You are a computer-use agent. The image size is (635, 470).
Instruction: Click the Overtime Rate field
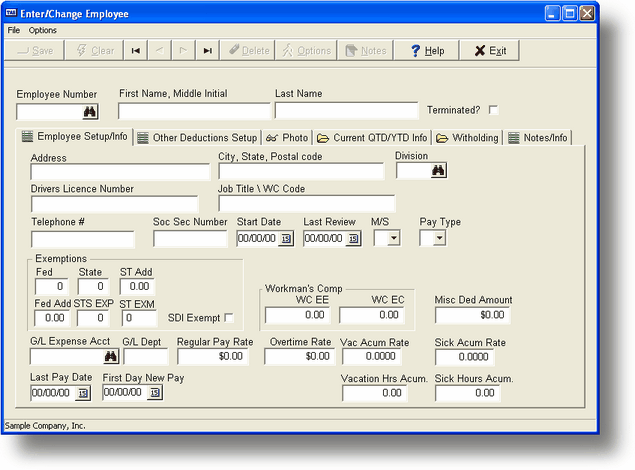pyautogui.click(x=300, y=357)
